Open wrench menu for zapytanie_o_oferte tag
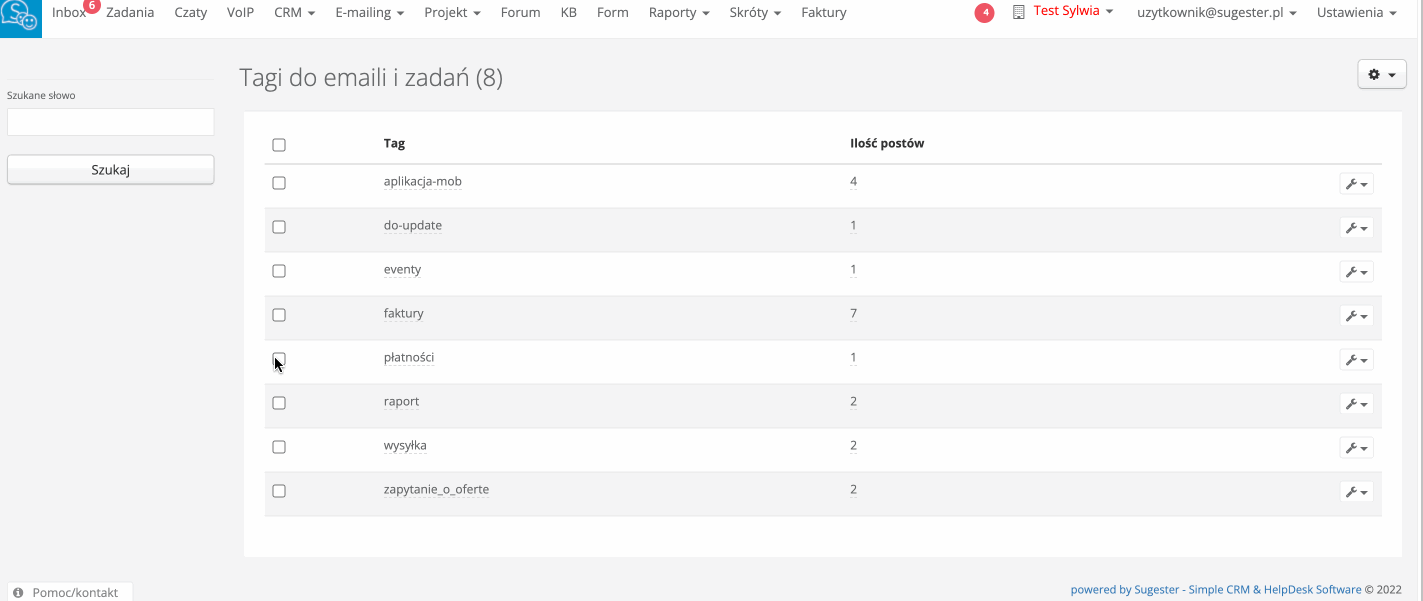This screenshot has height=601, width=1423. tap(1356, 492)
